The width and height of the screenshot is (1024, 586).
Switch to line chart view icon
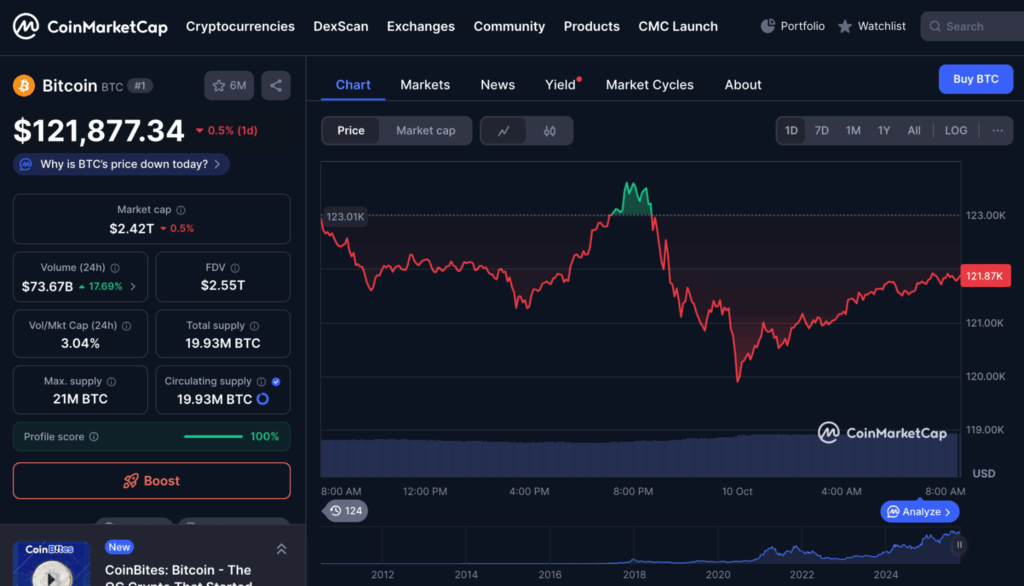pyautogui.click(x=504, y=131)
